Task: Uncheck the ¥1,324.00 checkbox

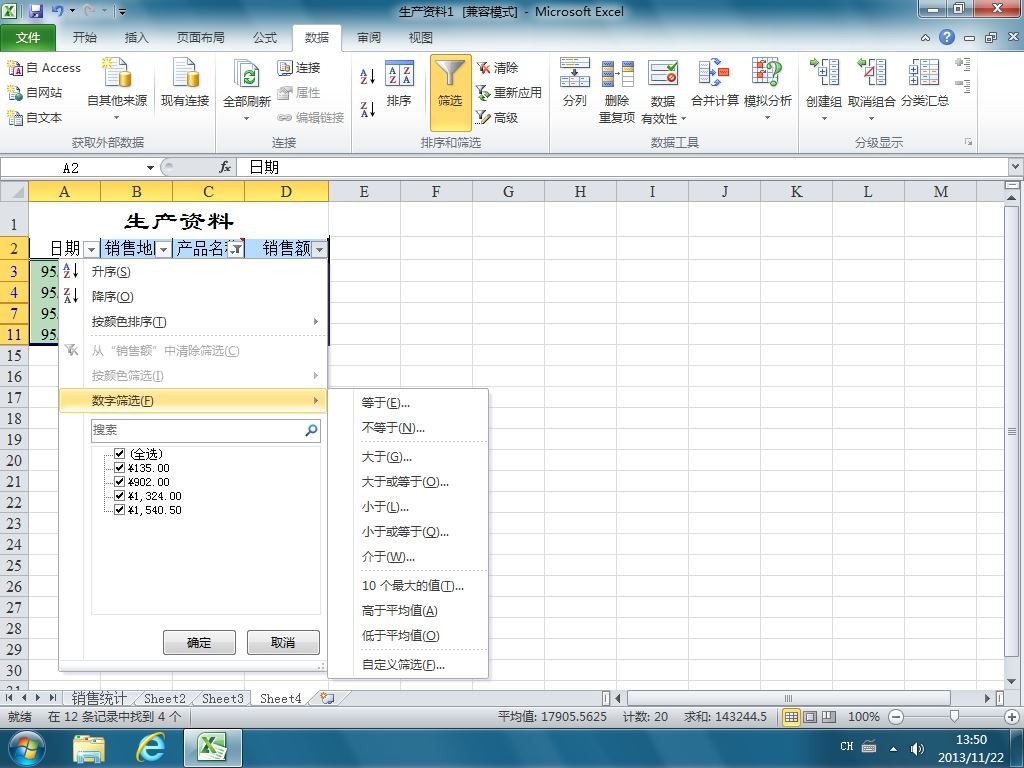Action: pyautogui.click(x=120, y=496)
